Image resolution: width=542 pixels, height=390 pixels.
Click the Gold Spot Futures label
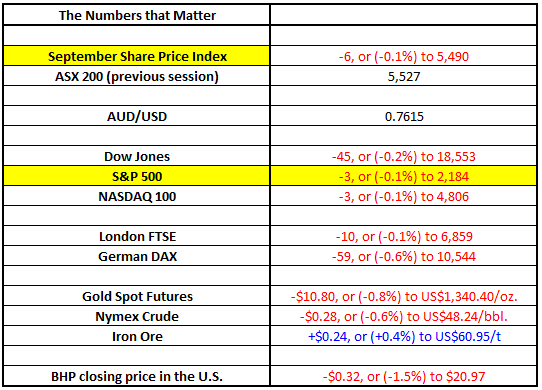tap(137, 296)
